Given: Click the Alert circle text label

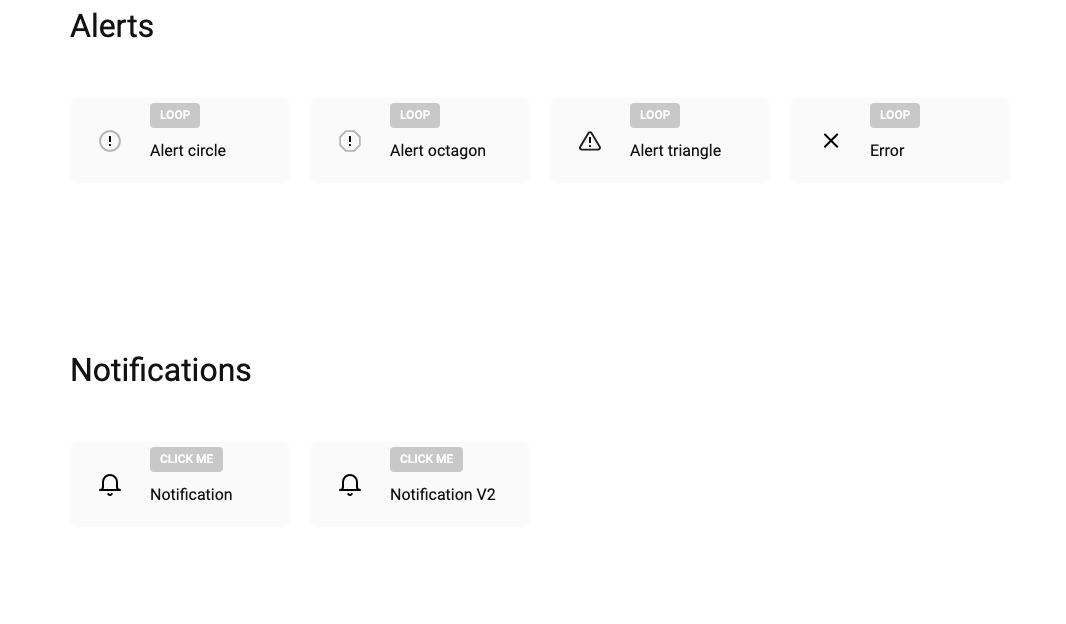Looking at the screenshot, I should (x=188, y=150).
